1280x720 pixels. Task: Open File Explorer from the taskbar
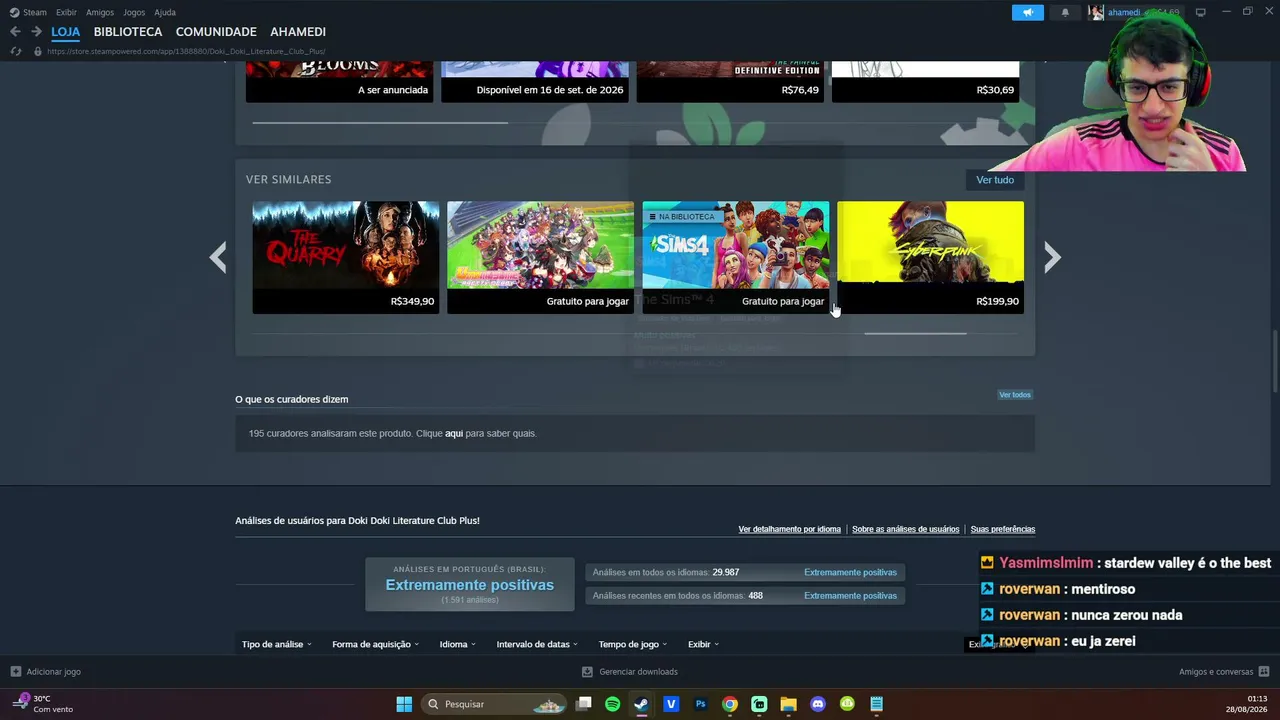[788, 704]
